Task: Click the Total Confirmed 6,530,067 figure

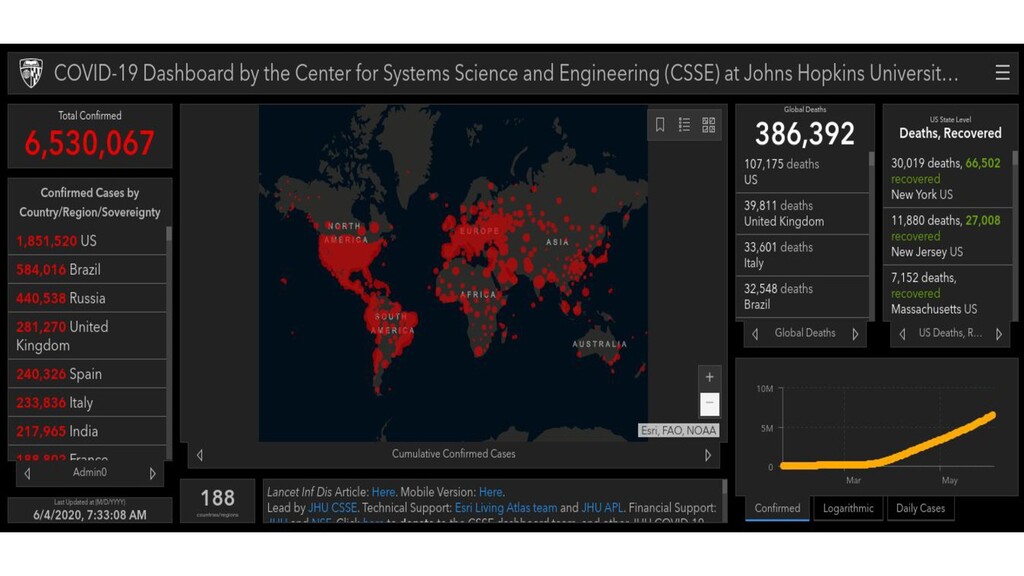Action: pyautogui.click(x=89, y=143)
